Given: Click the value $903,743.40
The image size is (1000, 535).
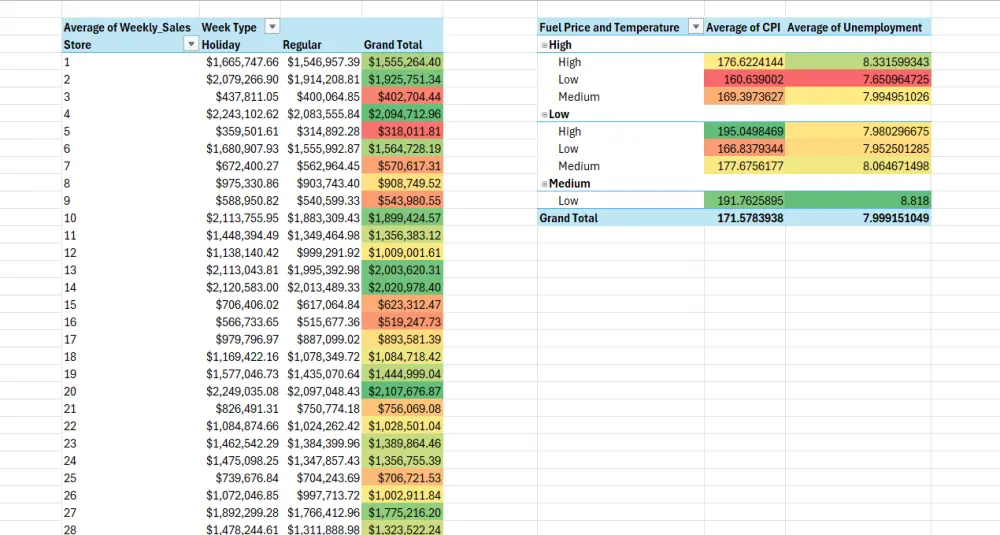Looking at the screenshot, I should click(x=322, y=183).
